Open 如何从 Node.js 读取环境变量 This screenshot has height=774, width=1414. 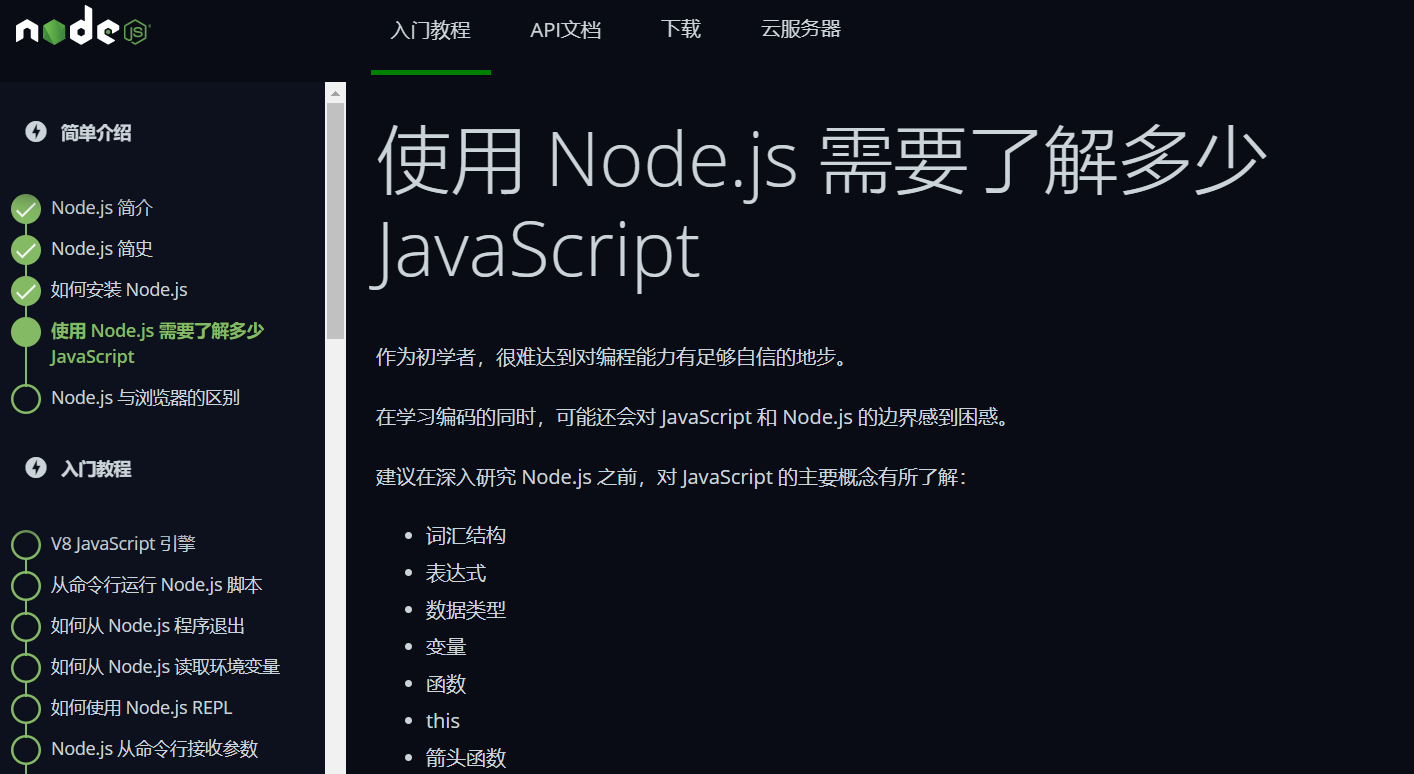[165, 667]
